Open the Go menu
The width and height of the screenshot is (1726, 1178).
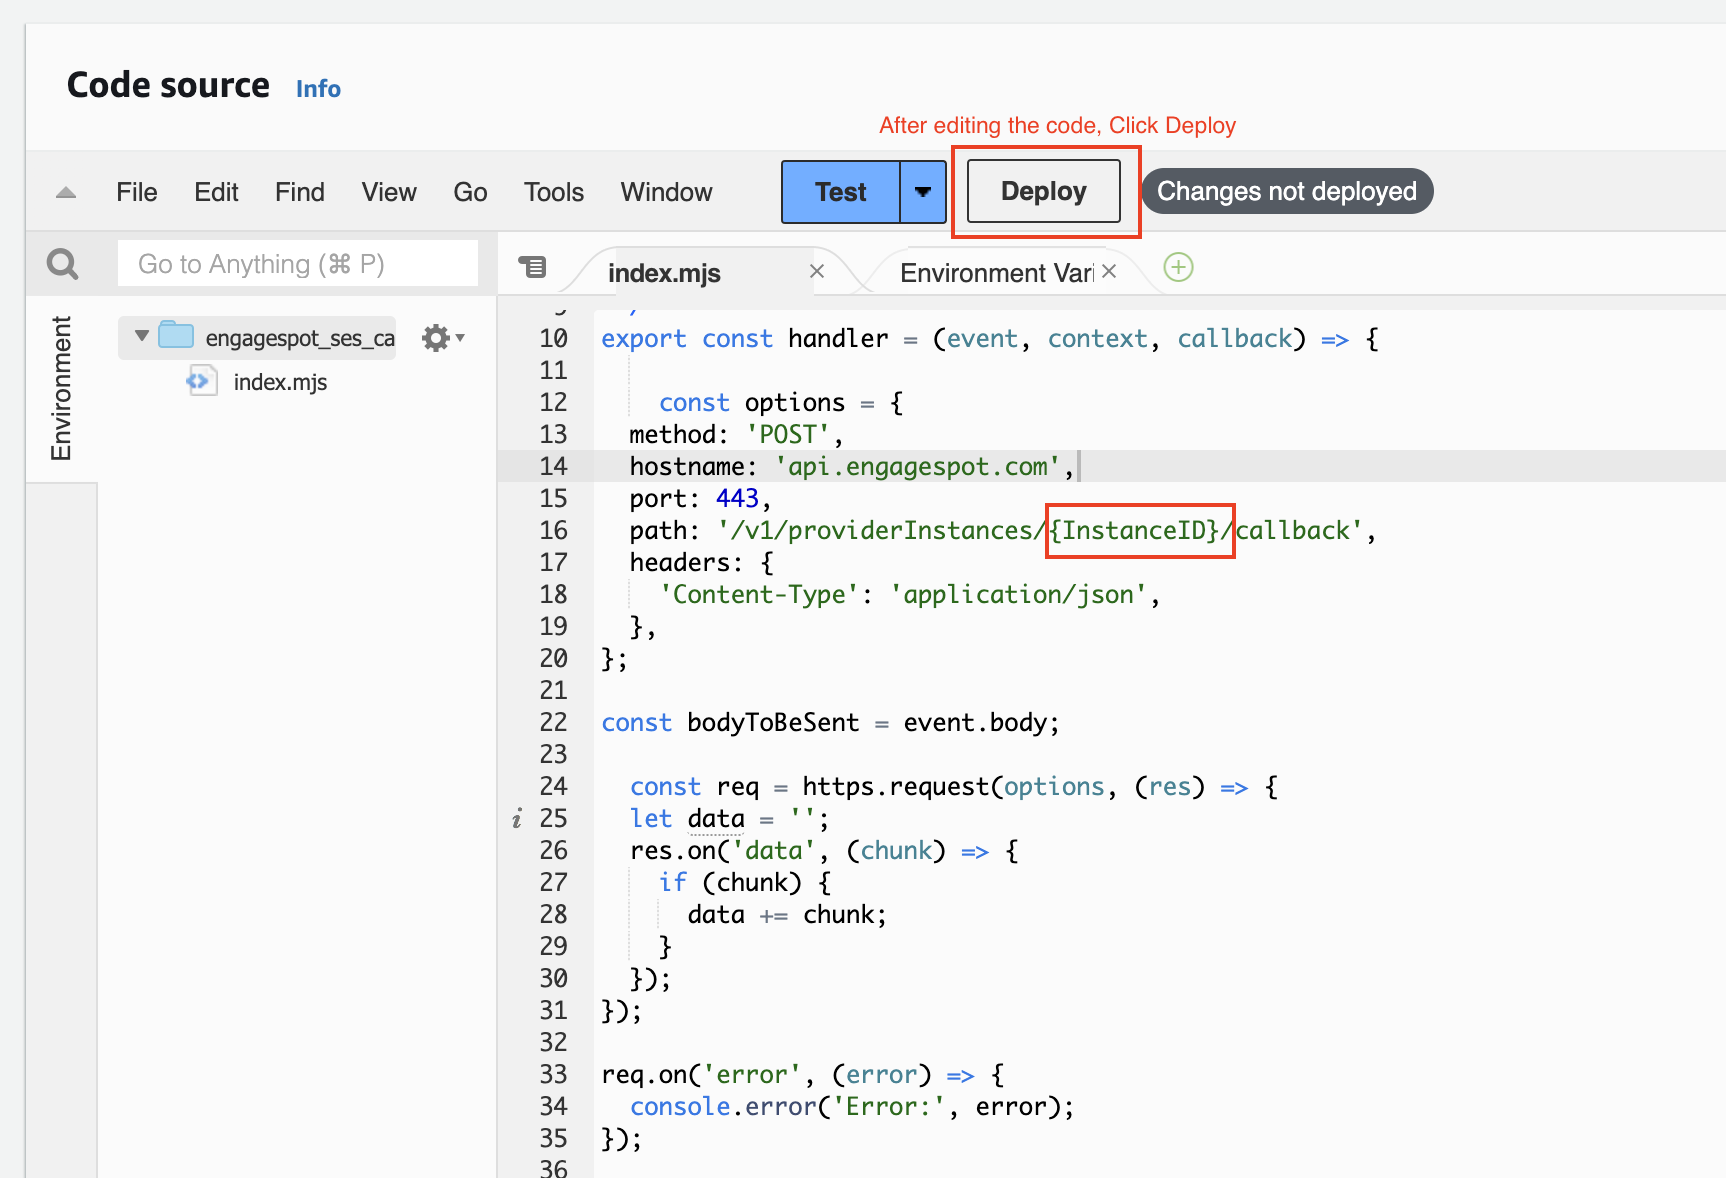(470, 192)
